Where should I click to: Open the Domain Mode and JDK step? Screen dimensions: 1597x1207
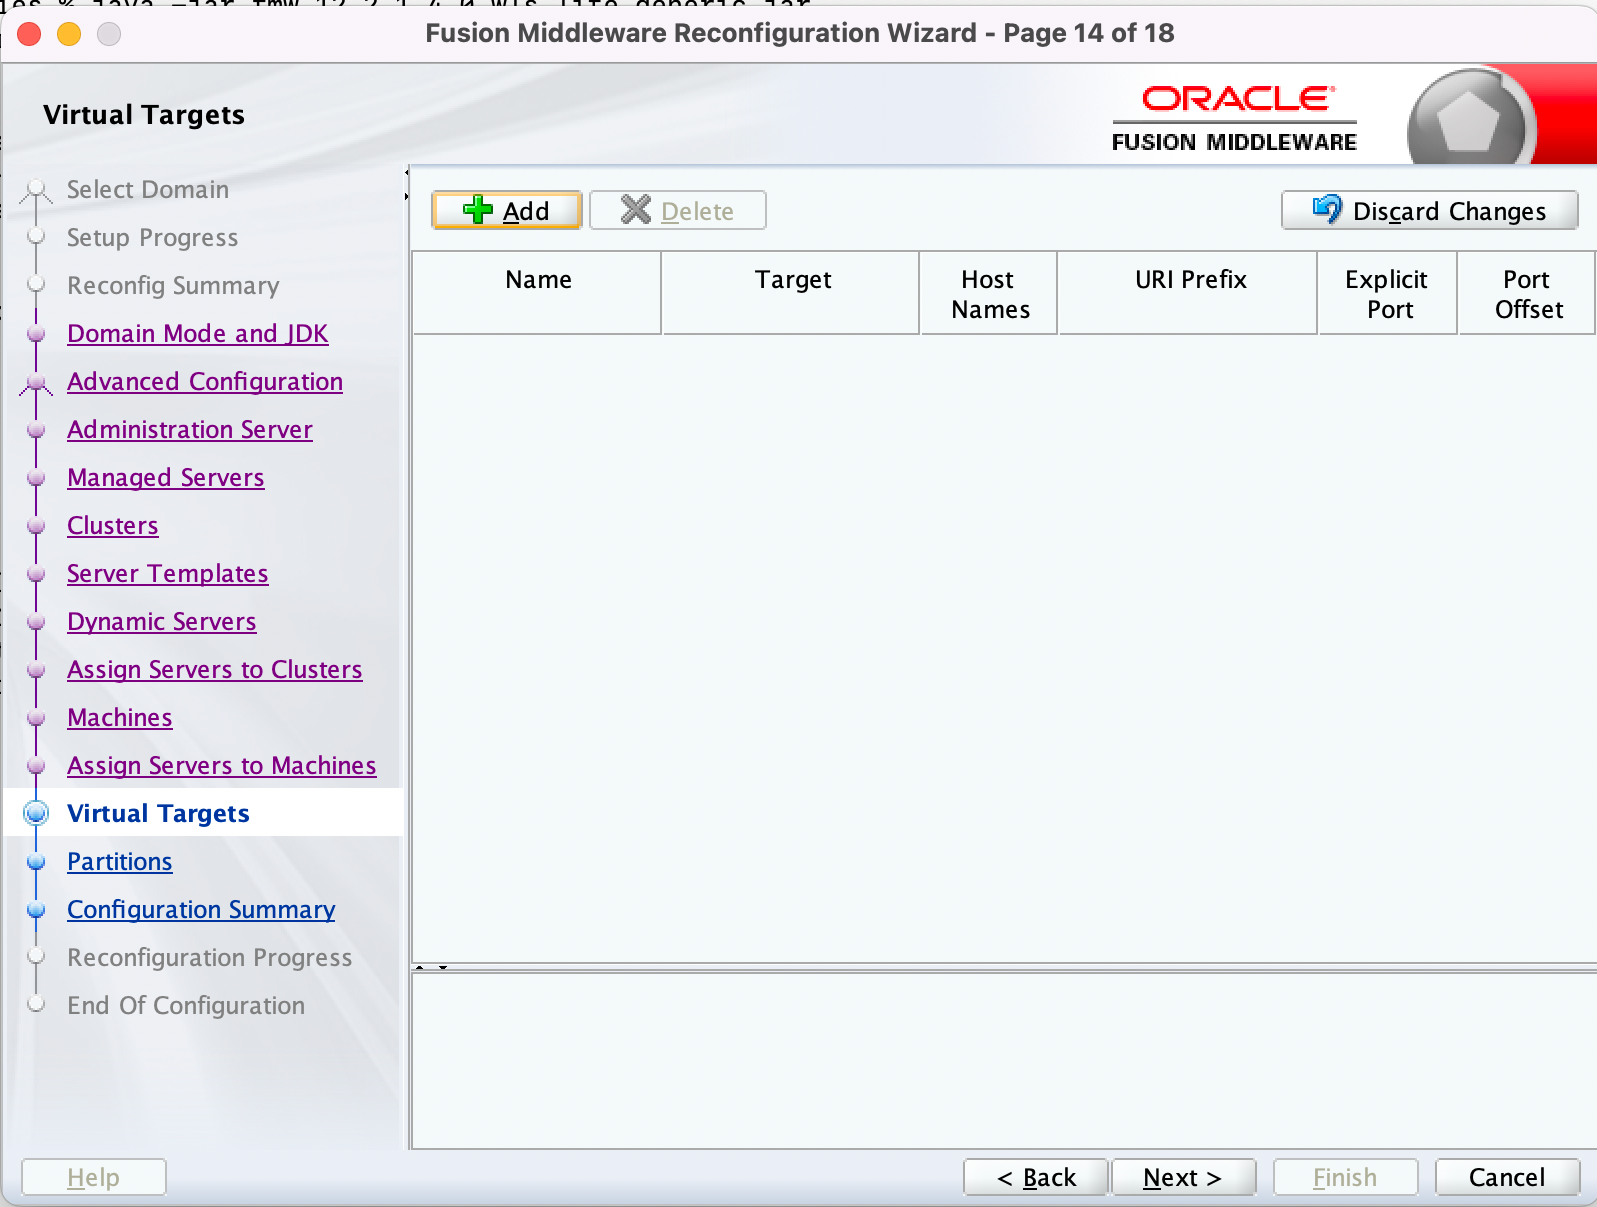click(197, 333)
